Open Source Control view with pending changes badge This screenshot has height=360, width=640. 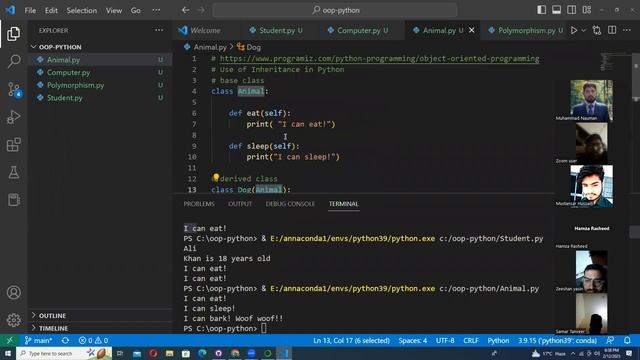pyautogui.click(x=14, y=89)
